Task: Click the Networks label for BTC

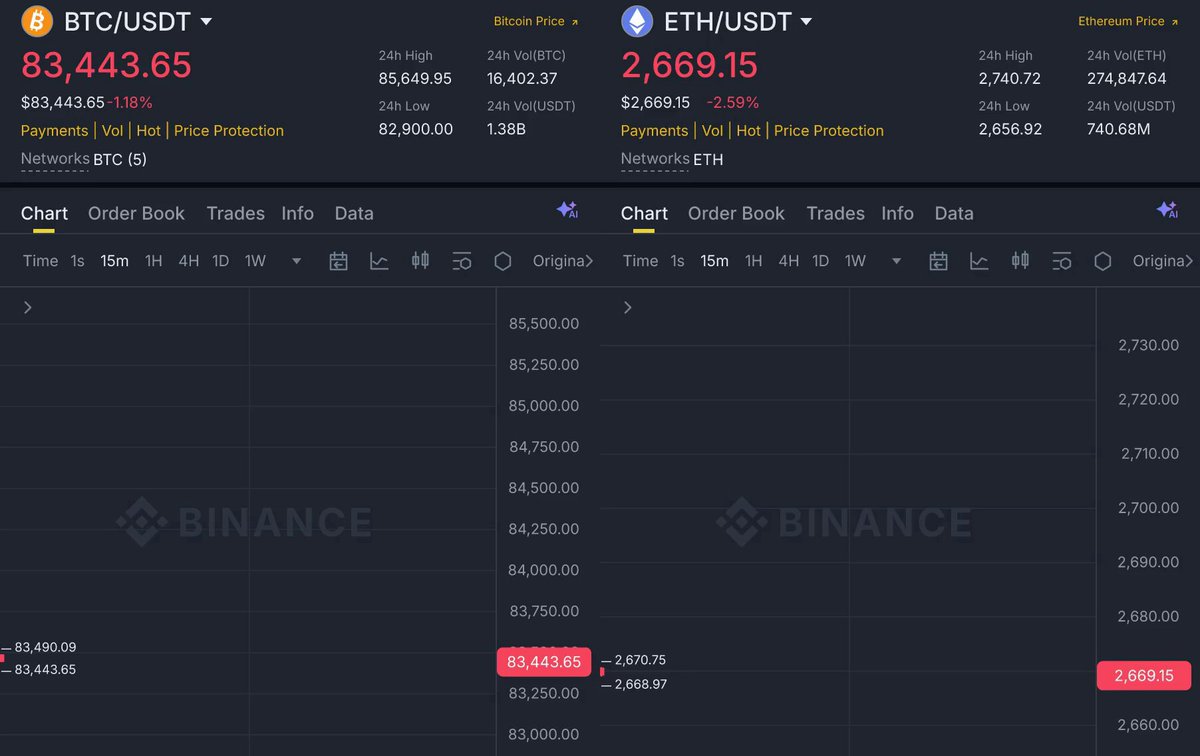Action: [x=55, y=159]
